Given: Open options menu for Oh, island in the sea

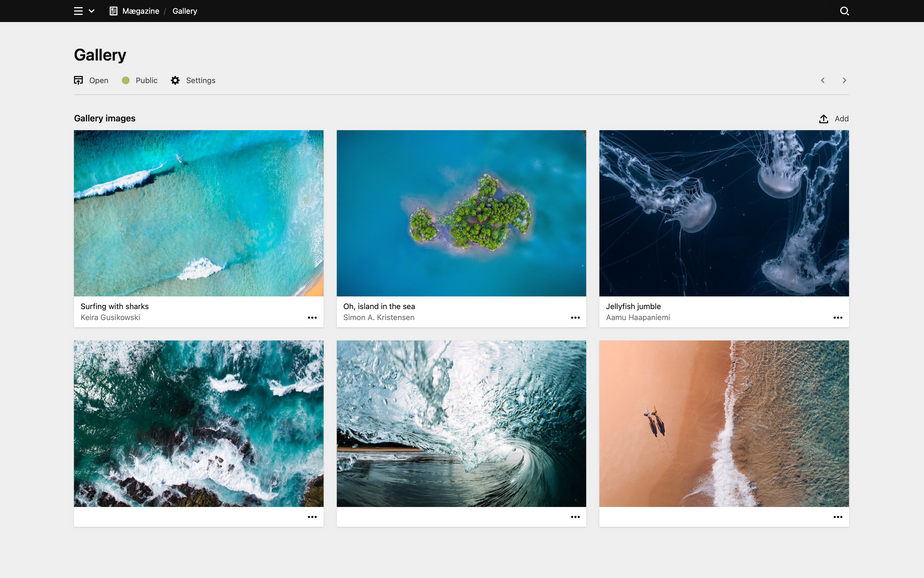Looking at the screenshot, I should tap(575, 318).
